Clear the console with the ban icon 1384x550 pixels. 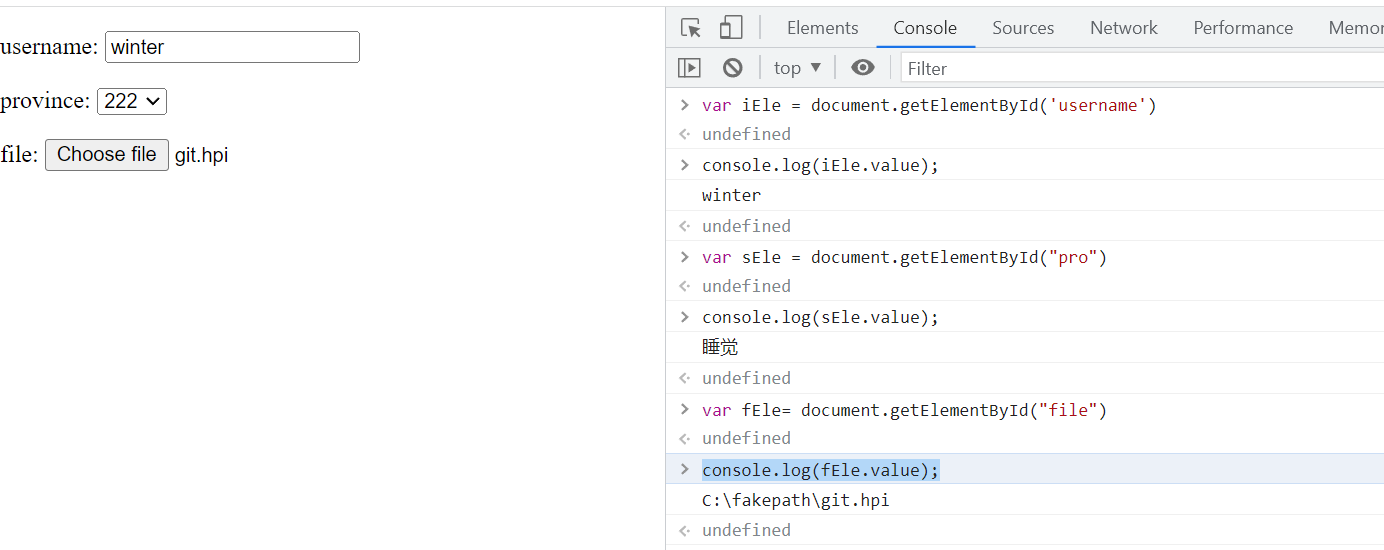pyautogui.click(x=733, y=68)
